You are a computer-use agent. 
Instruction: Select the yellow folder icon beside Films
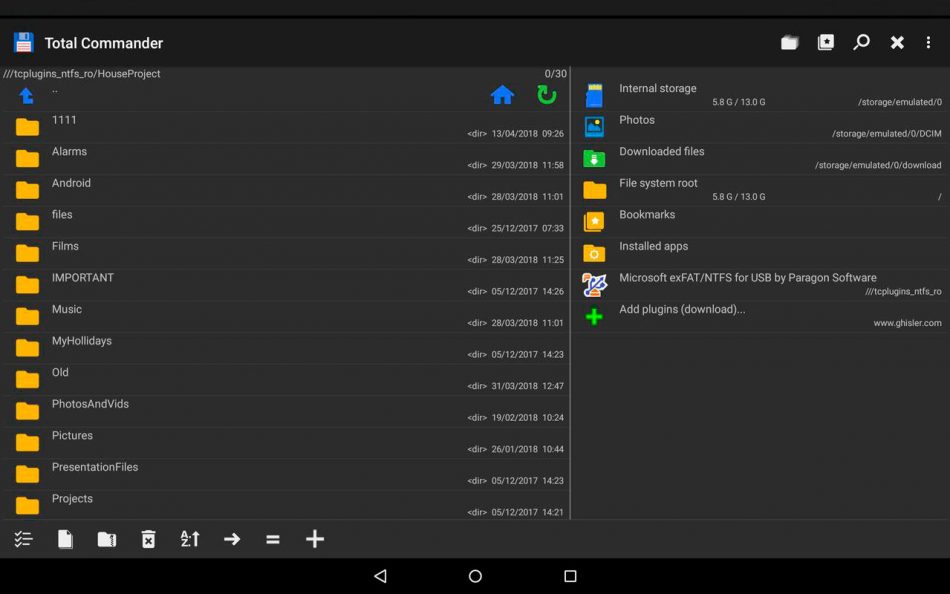(27, 253)
